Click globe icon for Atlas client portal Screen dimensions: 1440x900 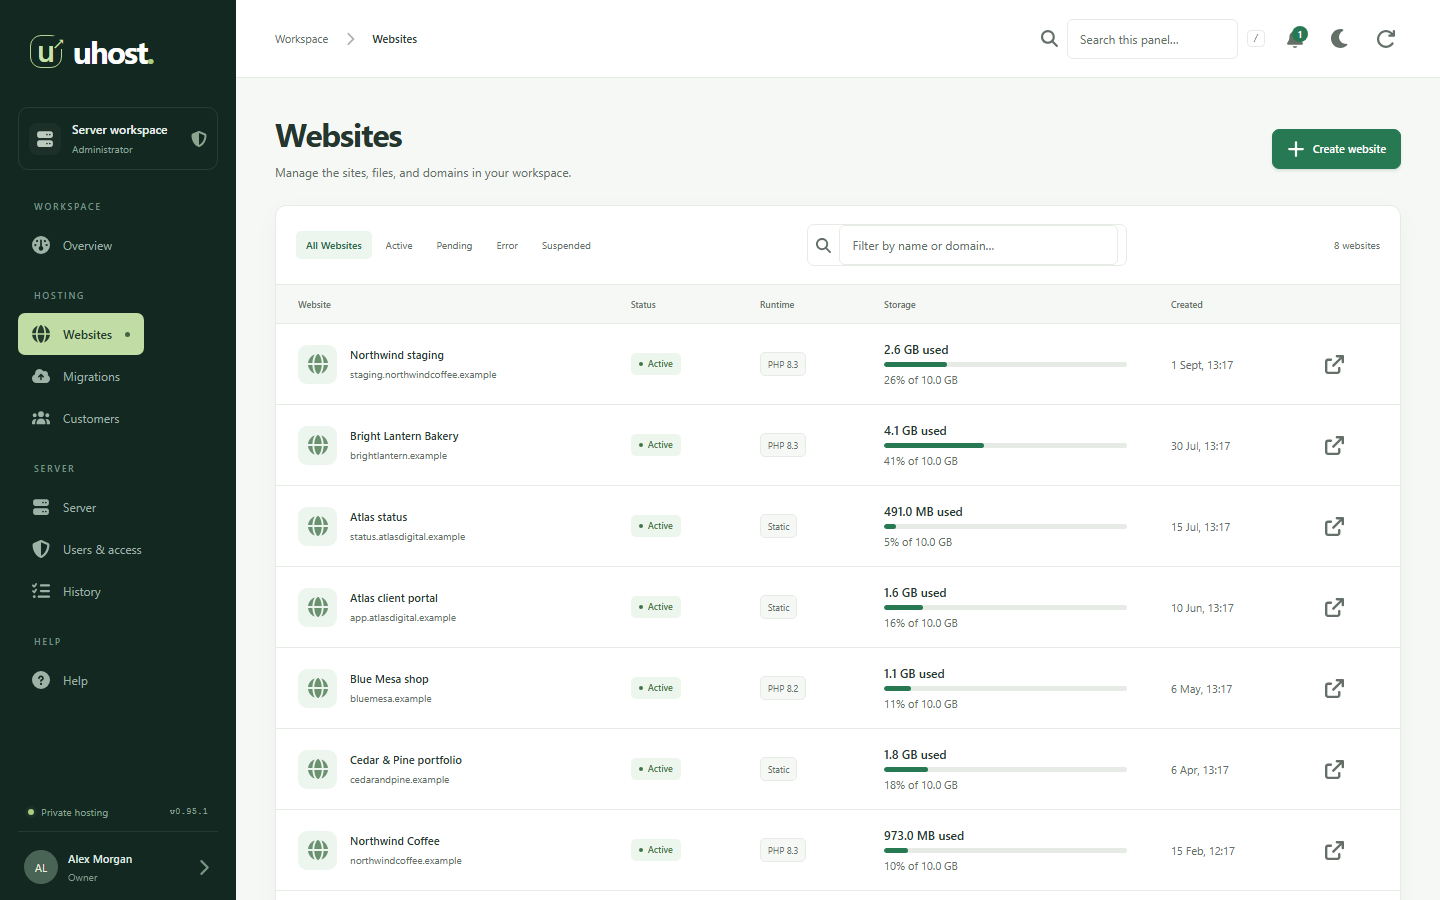[x=318, y=607]
